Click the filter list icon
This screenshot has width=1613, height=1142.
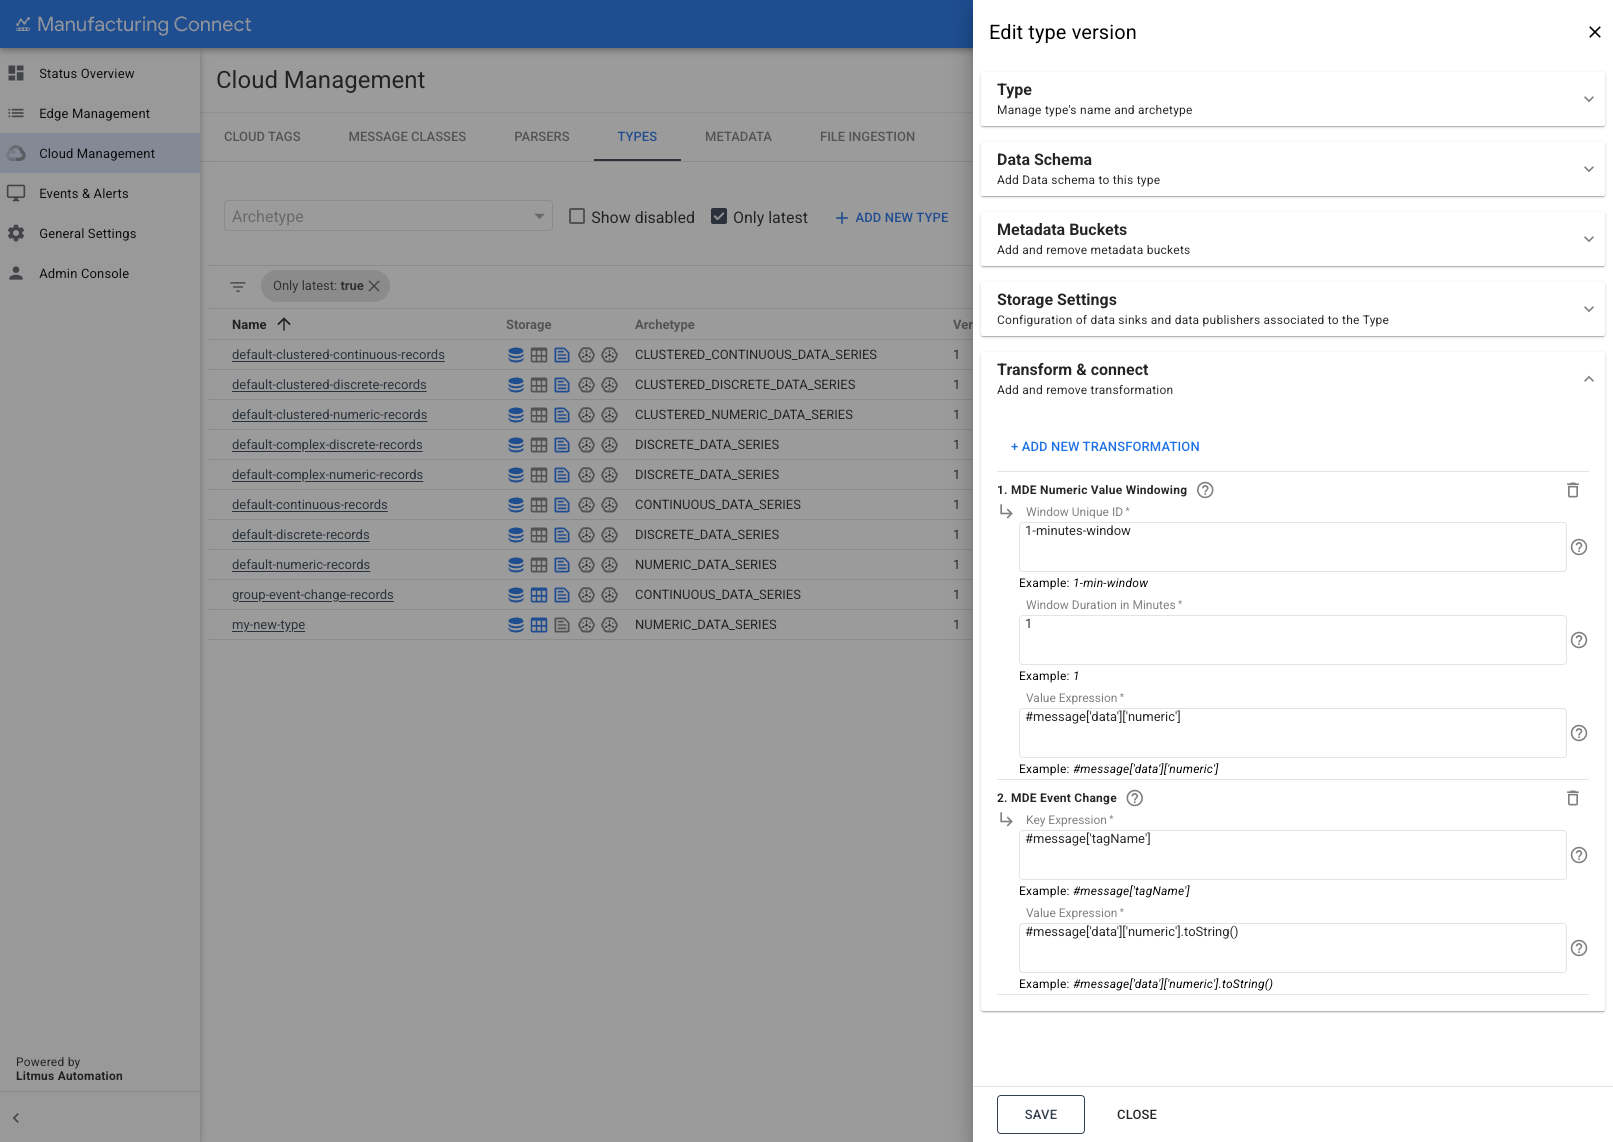tap(238, 286)
